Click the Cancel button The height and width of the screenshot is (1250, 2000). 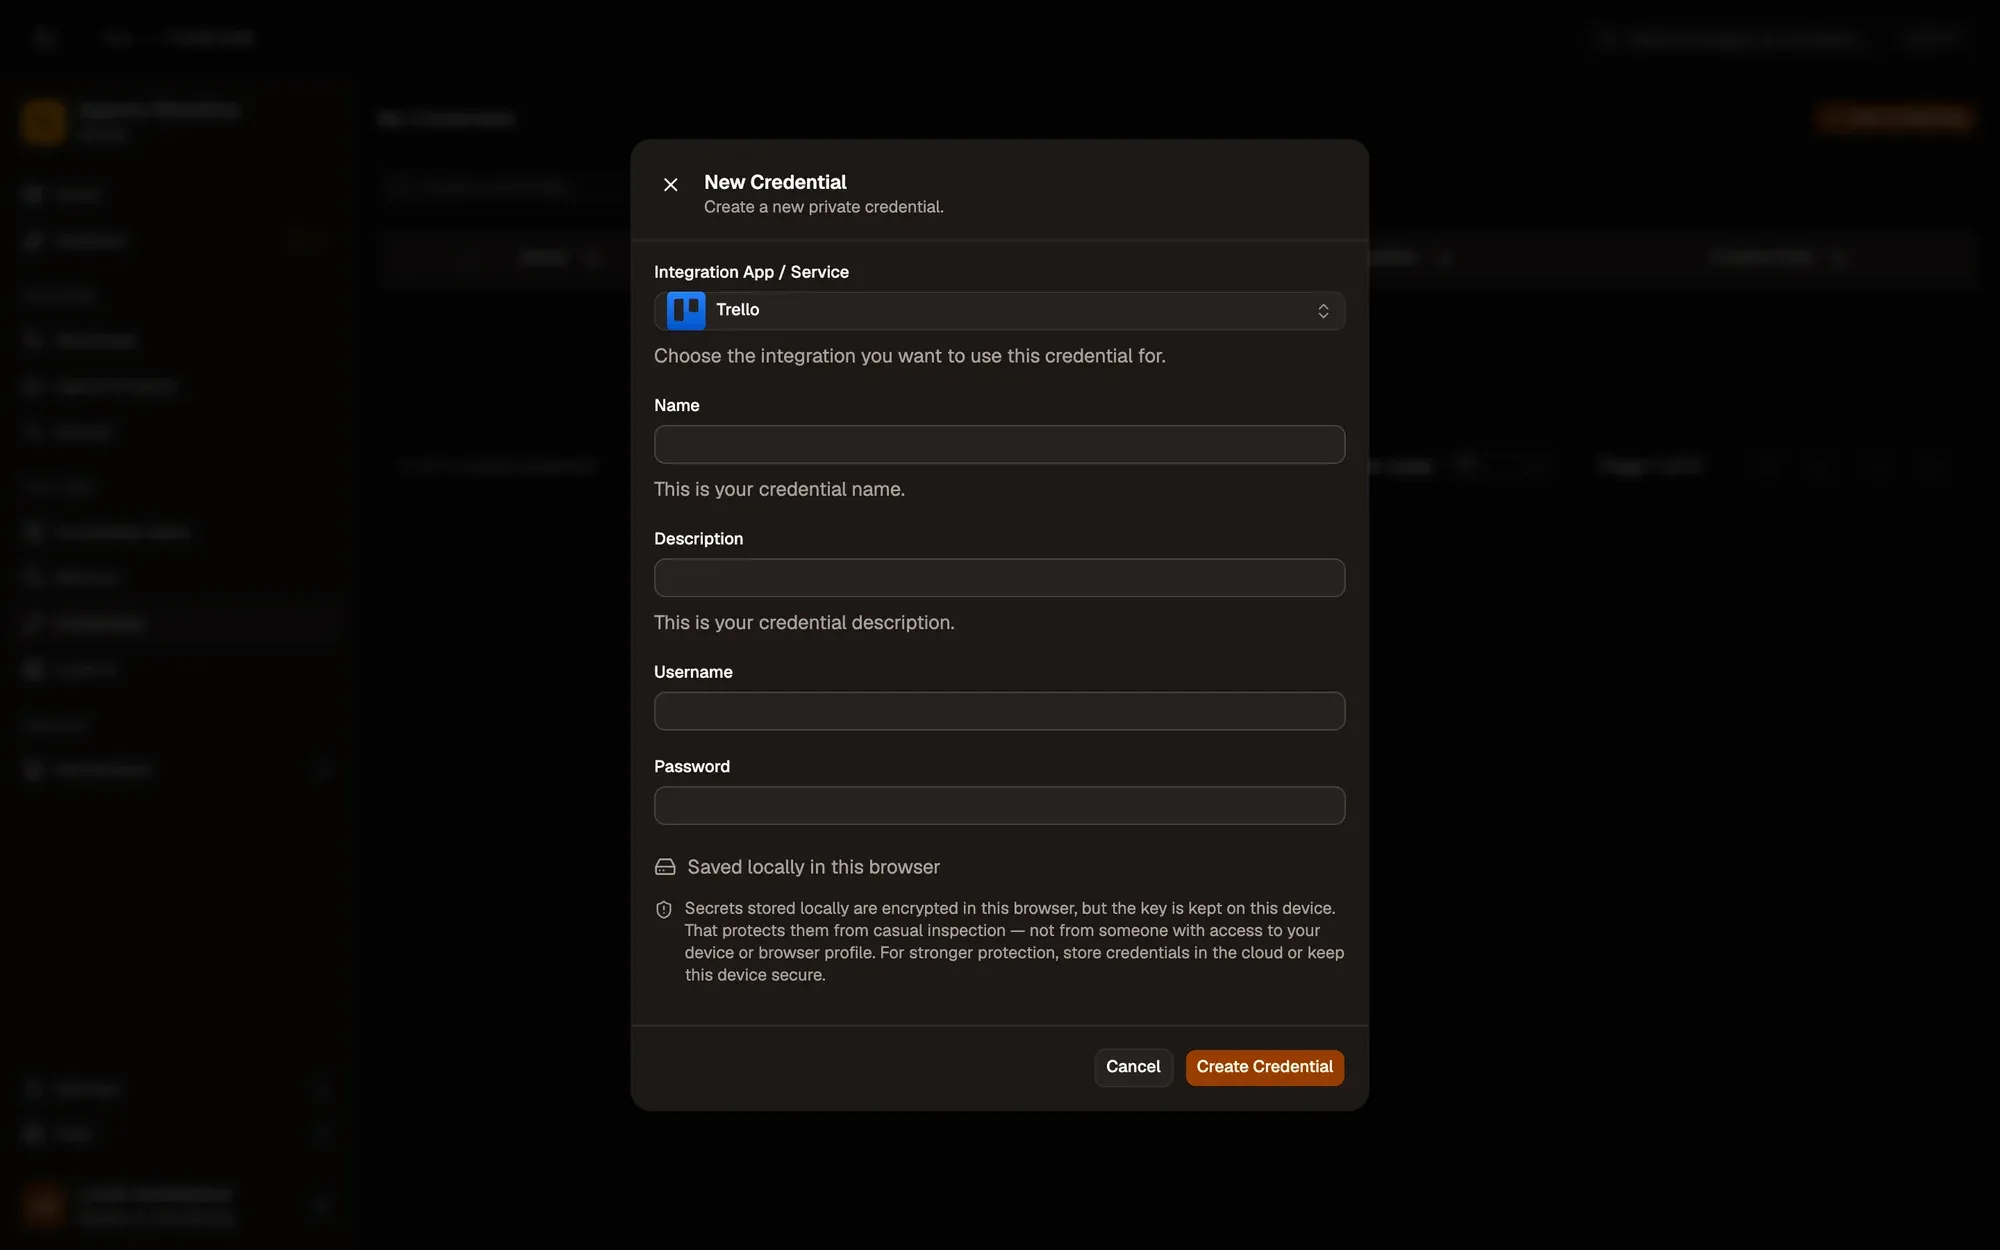point(1133,1067)
